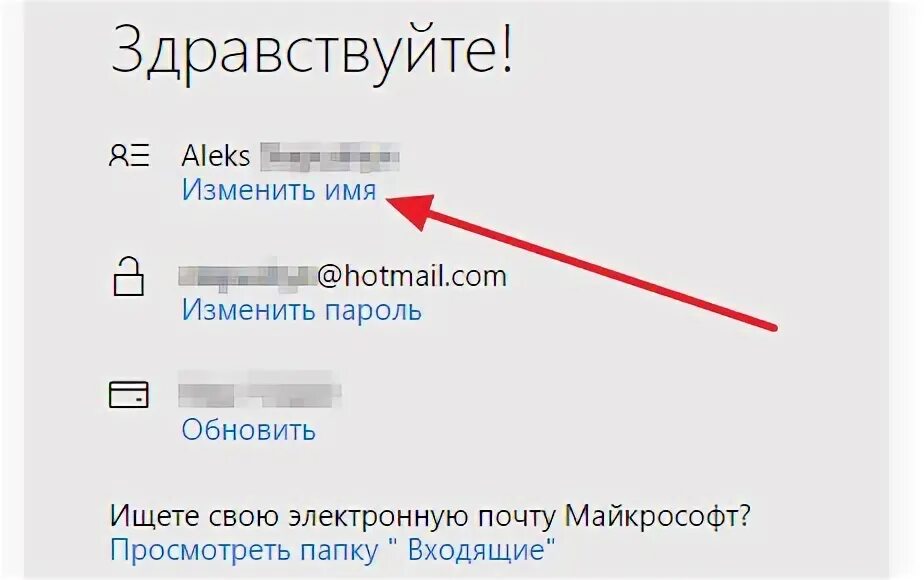Click the Aleks account name text

(x=216, y=156)
